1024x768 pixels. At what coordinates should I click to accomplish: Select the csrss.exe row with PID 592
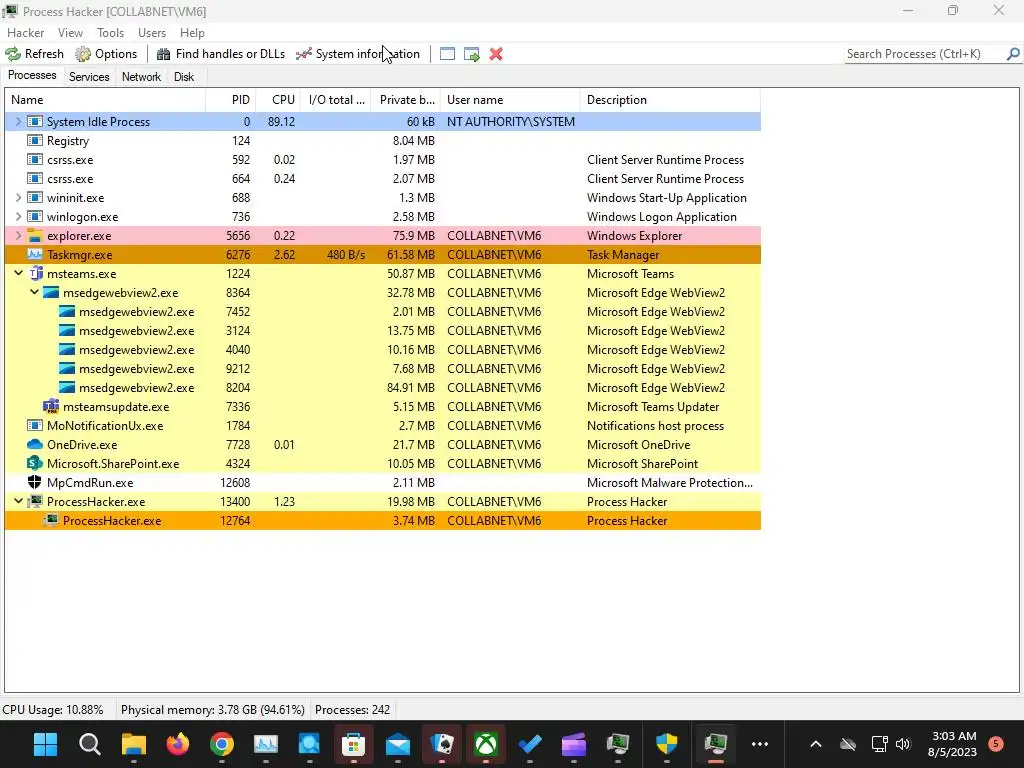click(x=383, y=159)
